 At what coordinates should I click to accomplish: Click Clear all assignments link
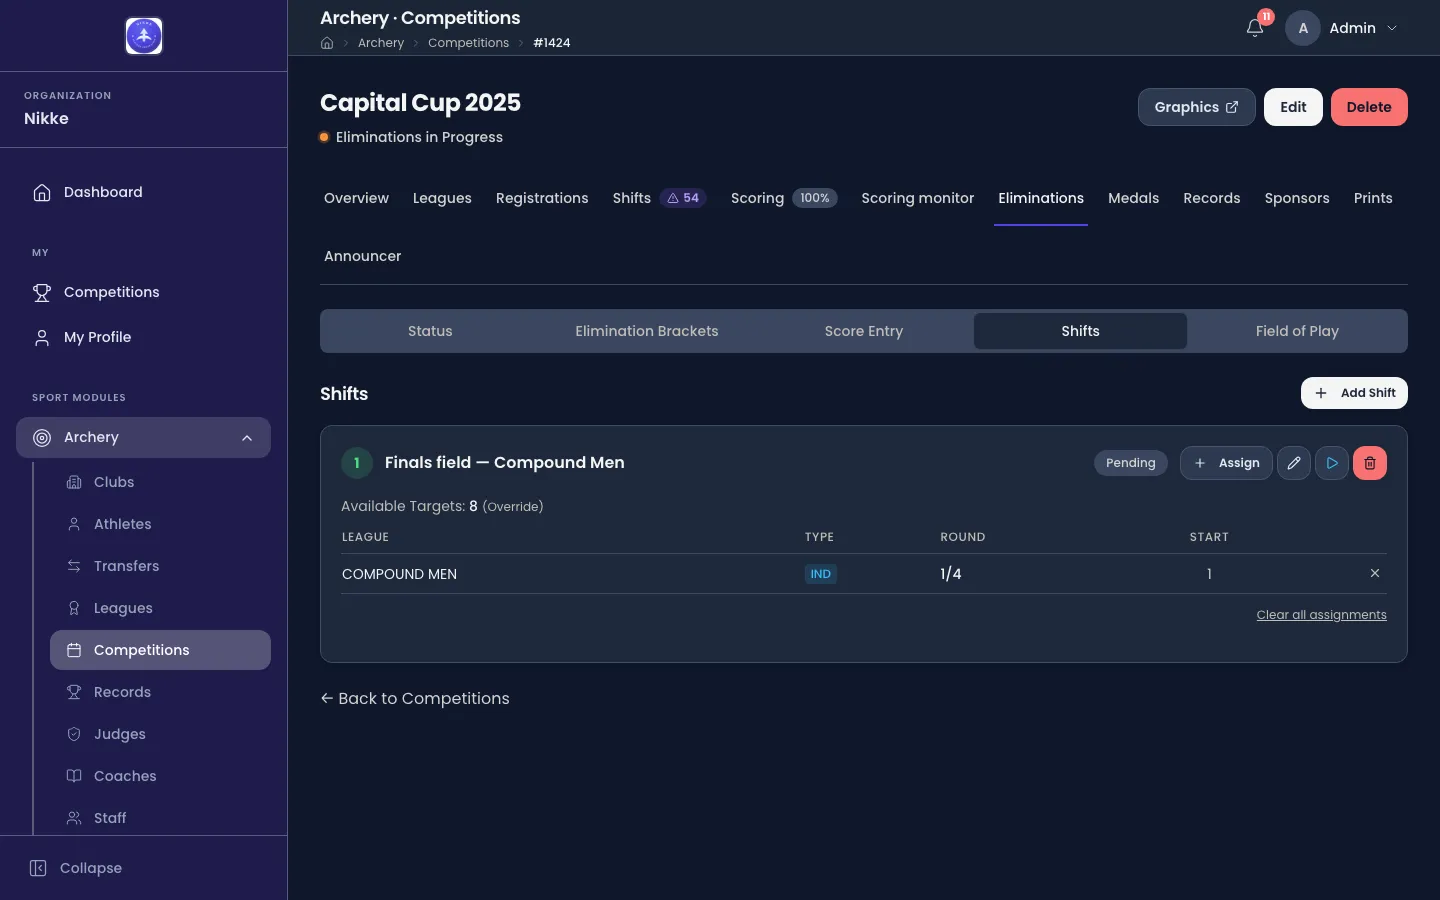tap(1321, 615)
